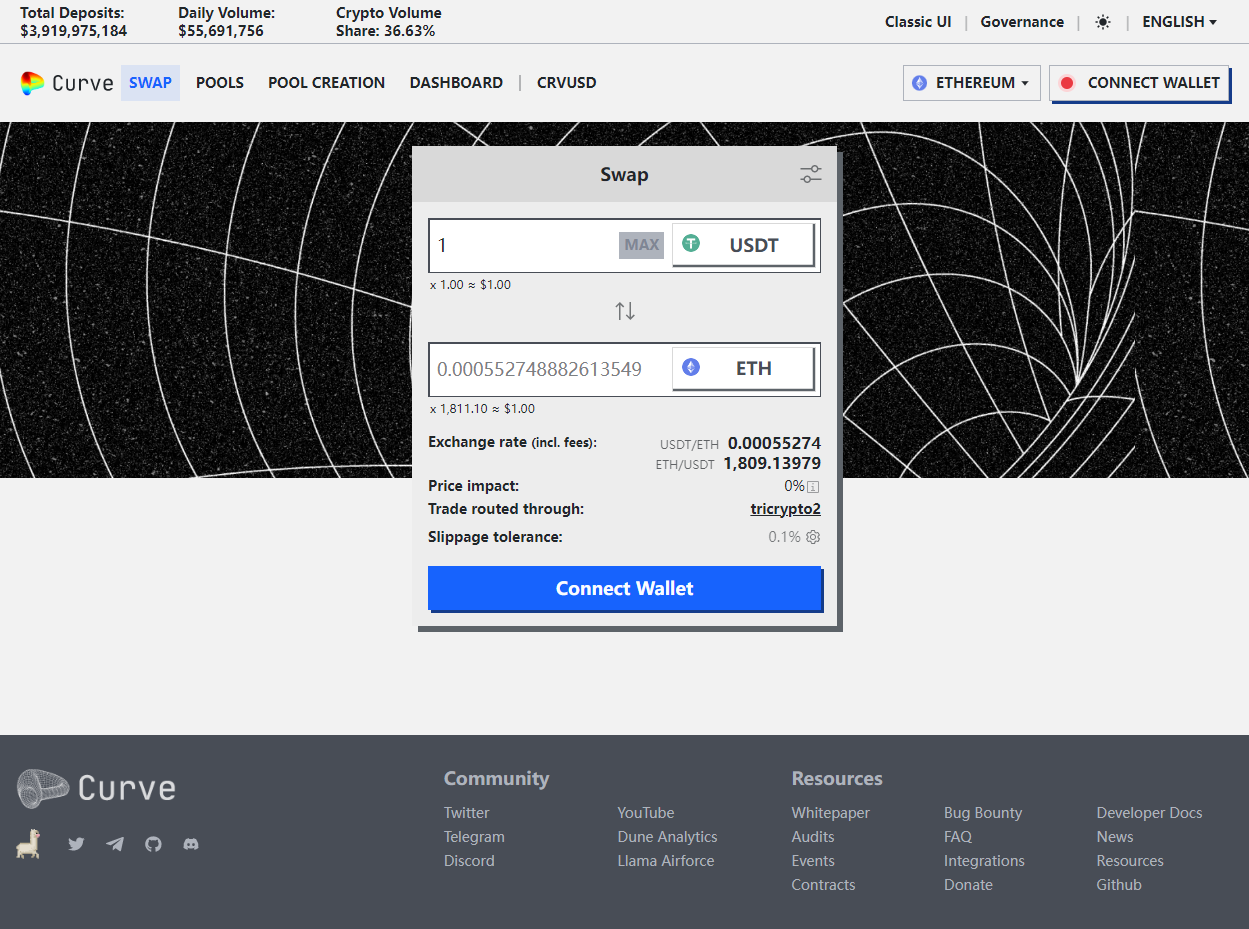Follow the tricrypto2 route link
The width and height of the screenshot is (1249, 929).
tap(785, 509)
